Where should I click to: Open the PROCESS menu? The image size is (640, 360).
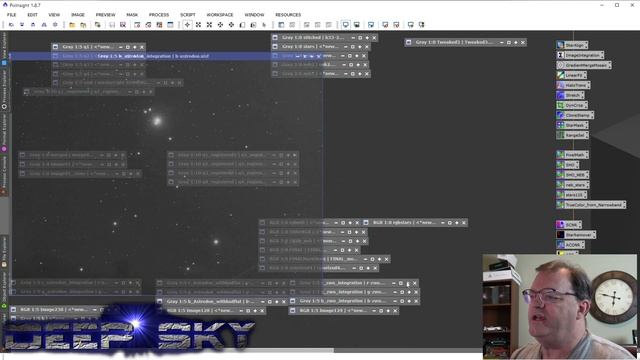pos(159,15)
